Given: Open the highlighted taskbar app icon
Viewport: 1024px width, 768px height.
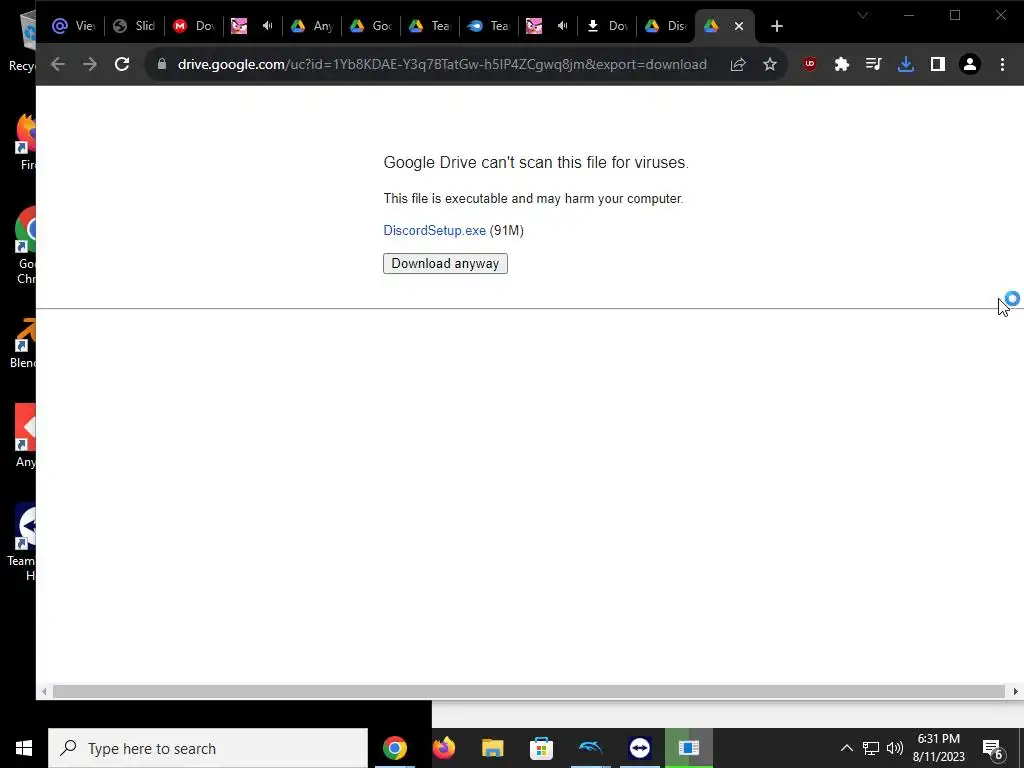Looking at the screenshot, I should click(x=688, y=748).
